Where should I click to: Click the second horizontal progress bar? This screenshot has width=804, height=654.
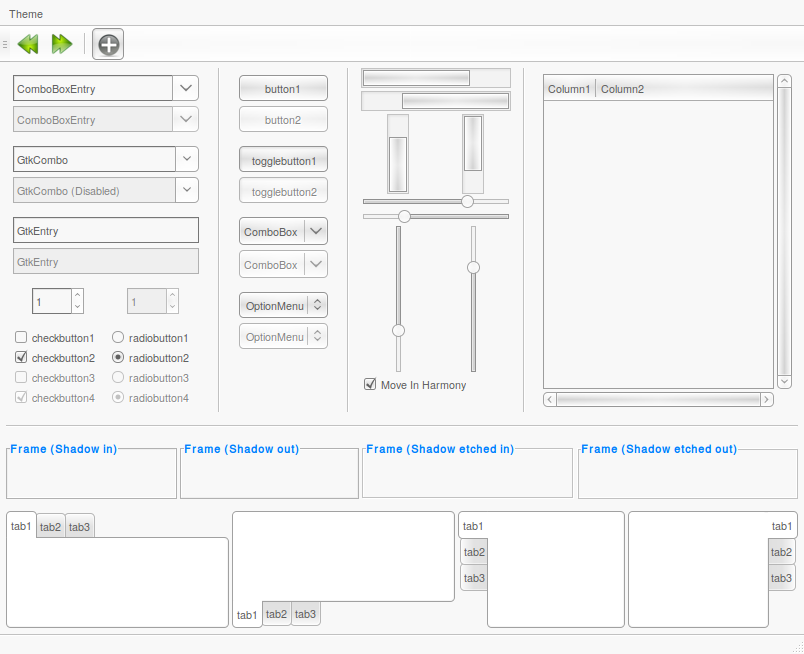tap(436, 101)
